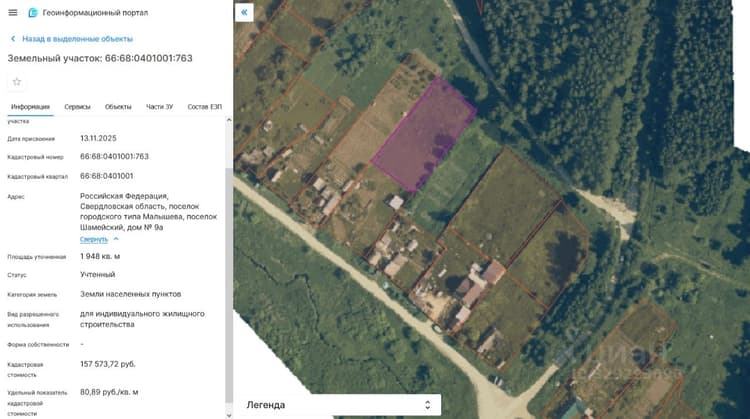Click the cadastral number 66:68:0401001:763 value
The height and width of the screenshot is (419, 750).
pos(114,156)
